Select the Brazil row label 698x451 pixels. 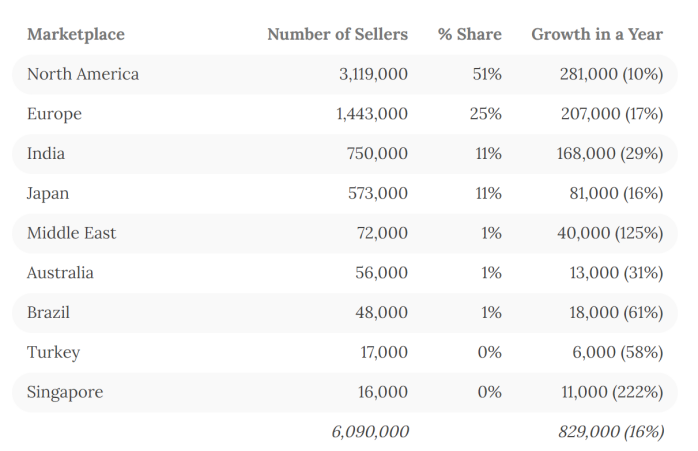48,313
